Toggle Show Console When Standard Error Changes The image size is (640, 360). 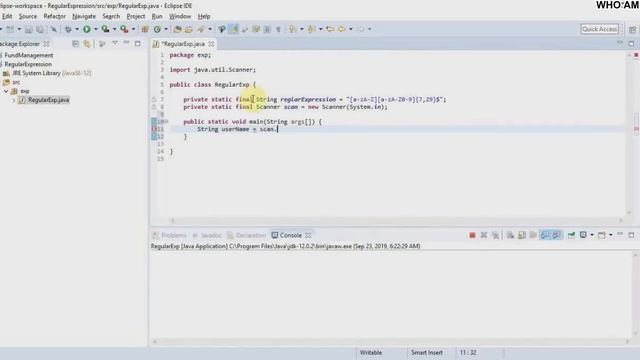[x=556, y=235]
